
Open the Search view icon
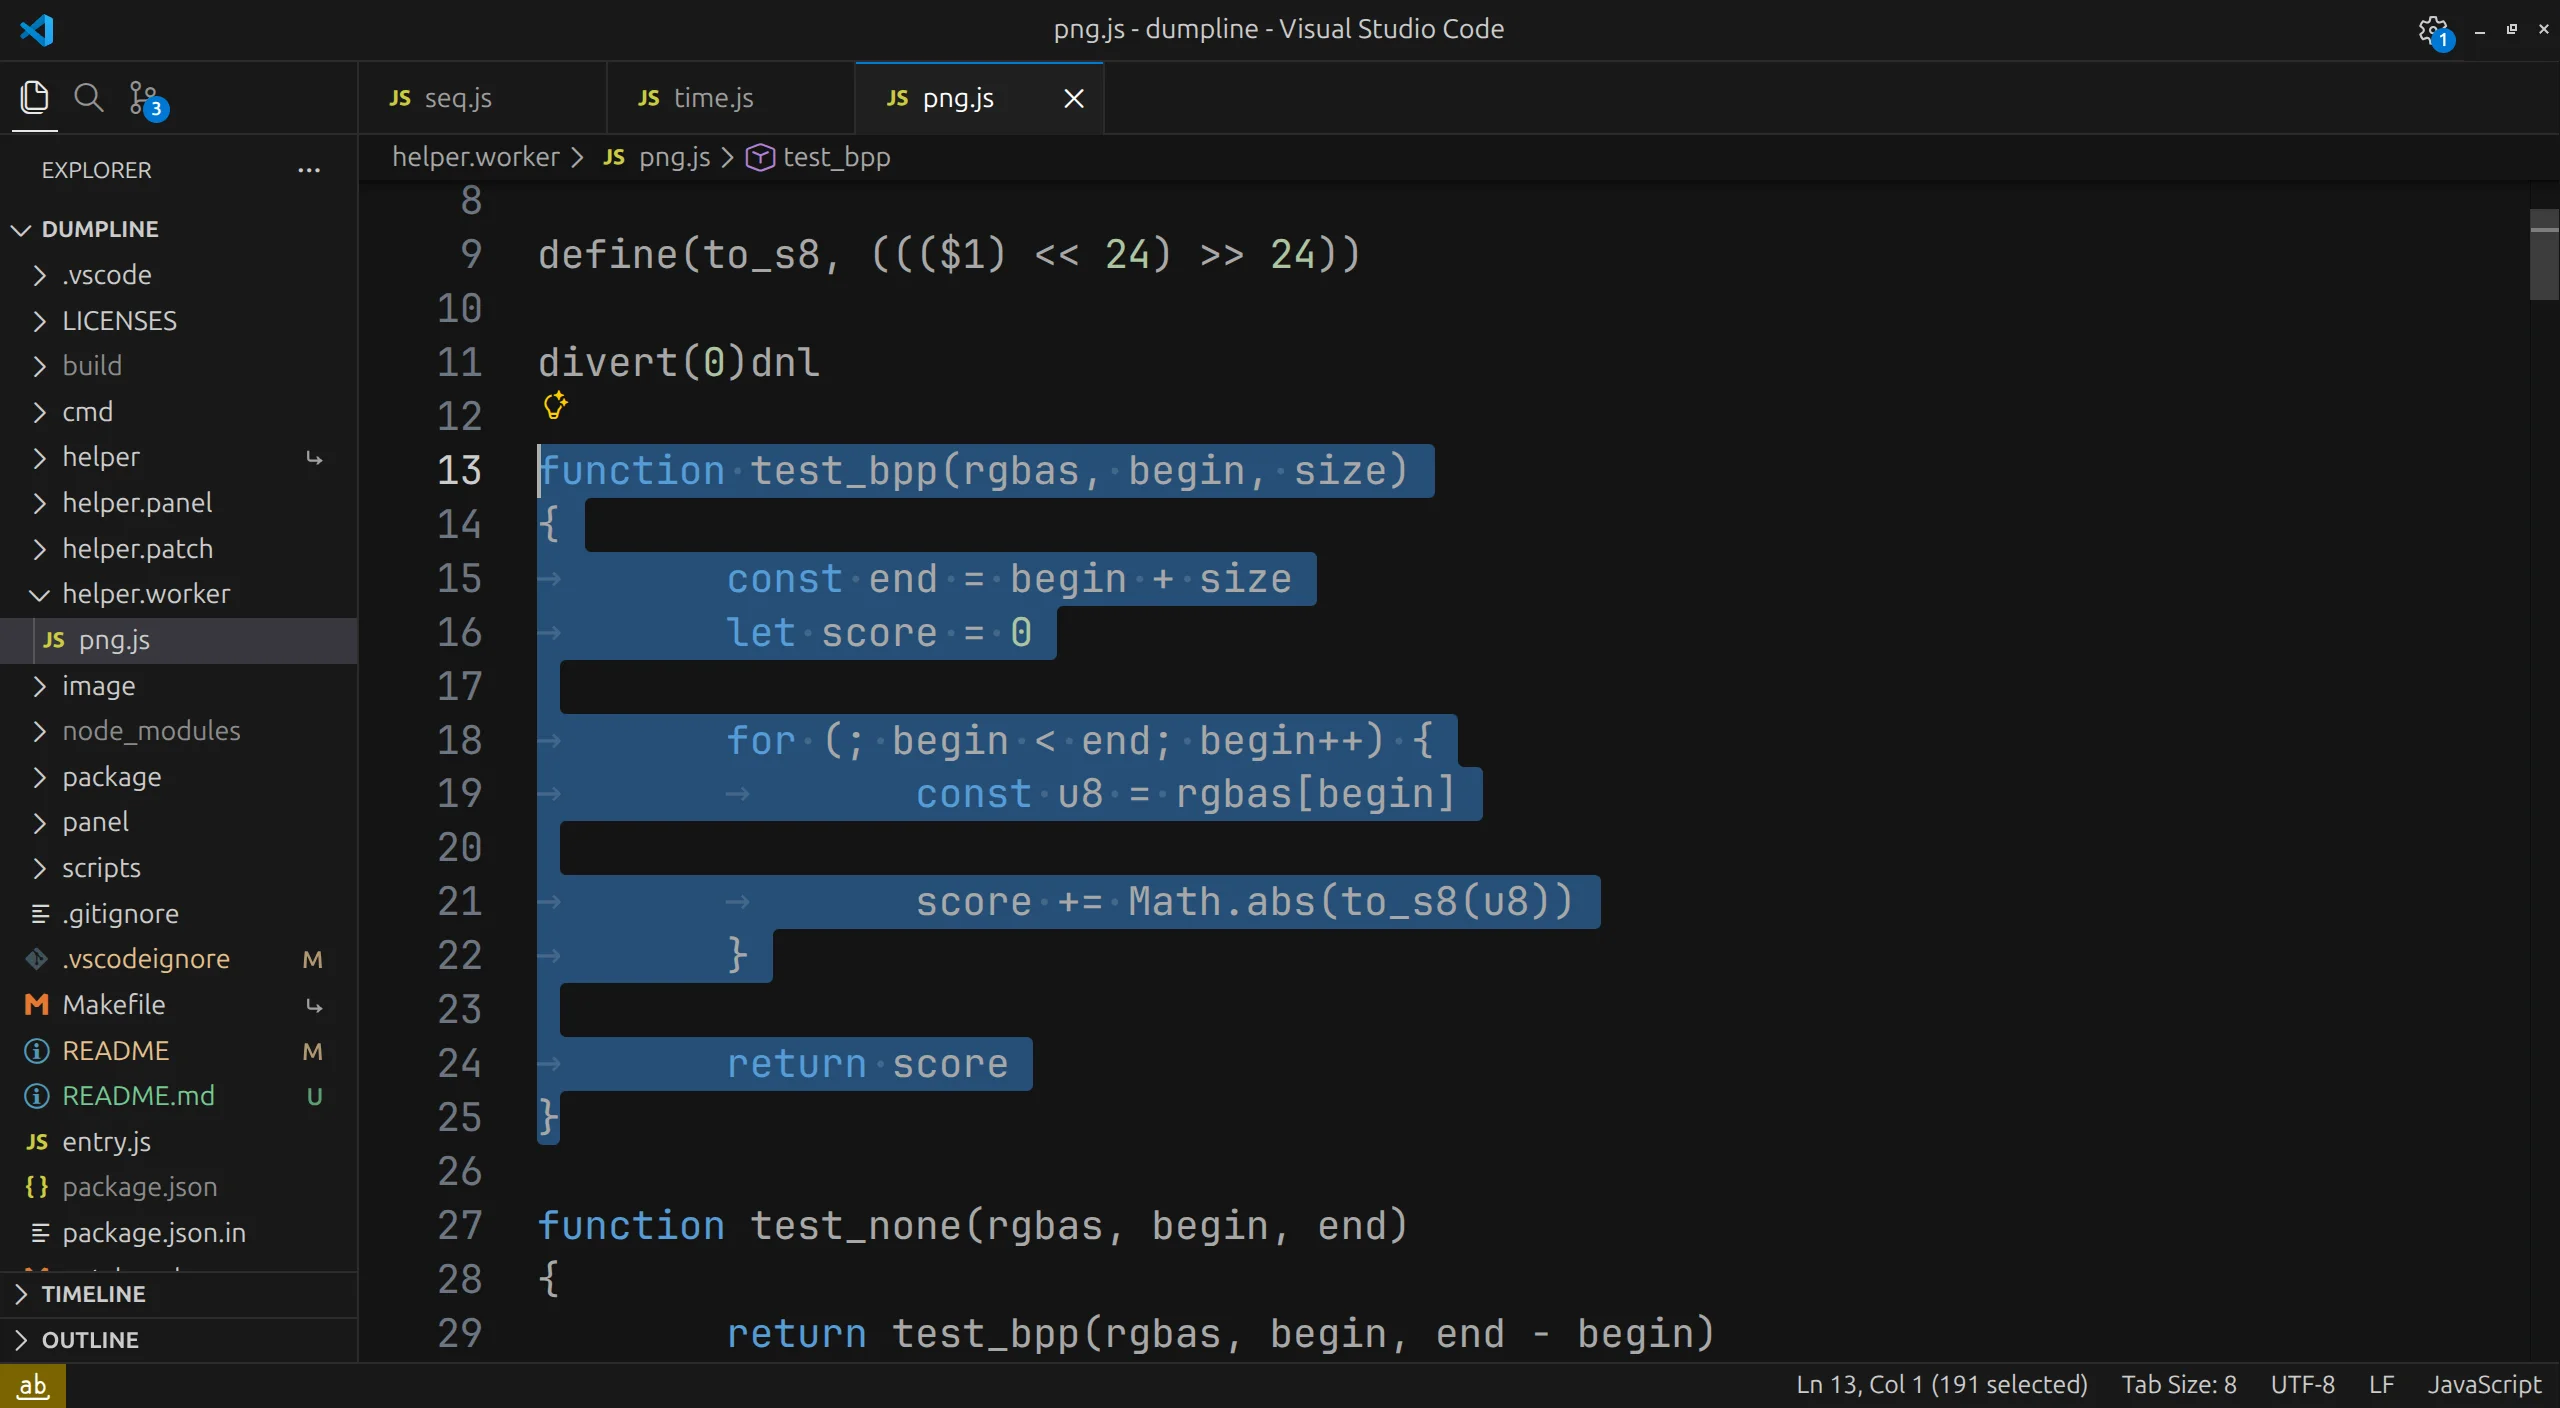[x=89, y=98]
